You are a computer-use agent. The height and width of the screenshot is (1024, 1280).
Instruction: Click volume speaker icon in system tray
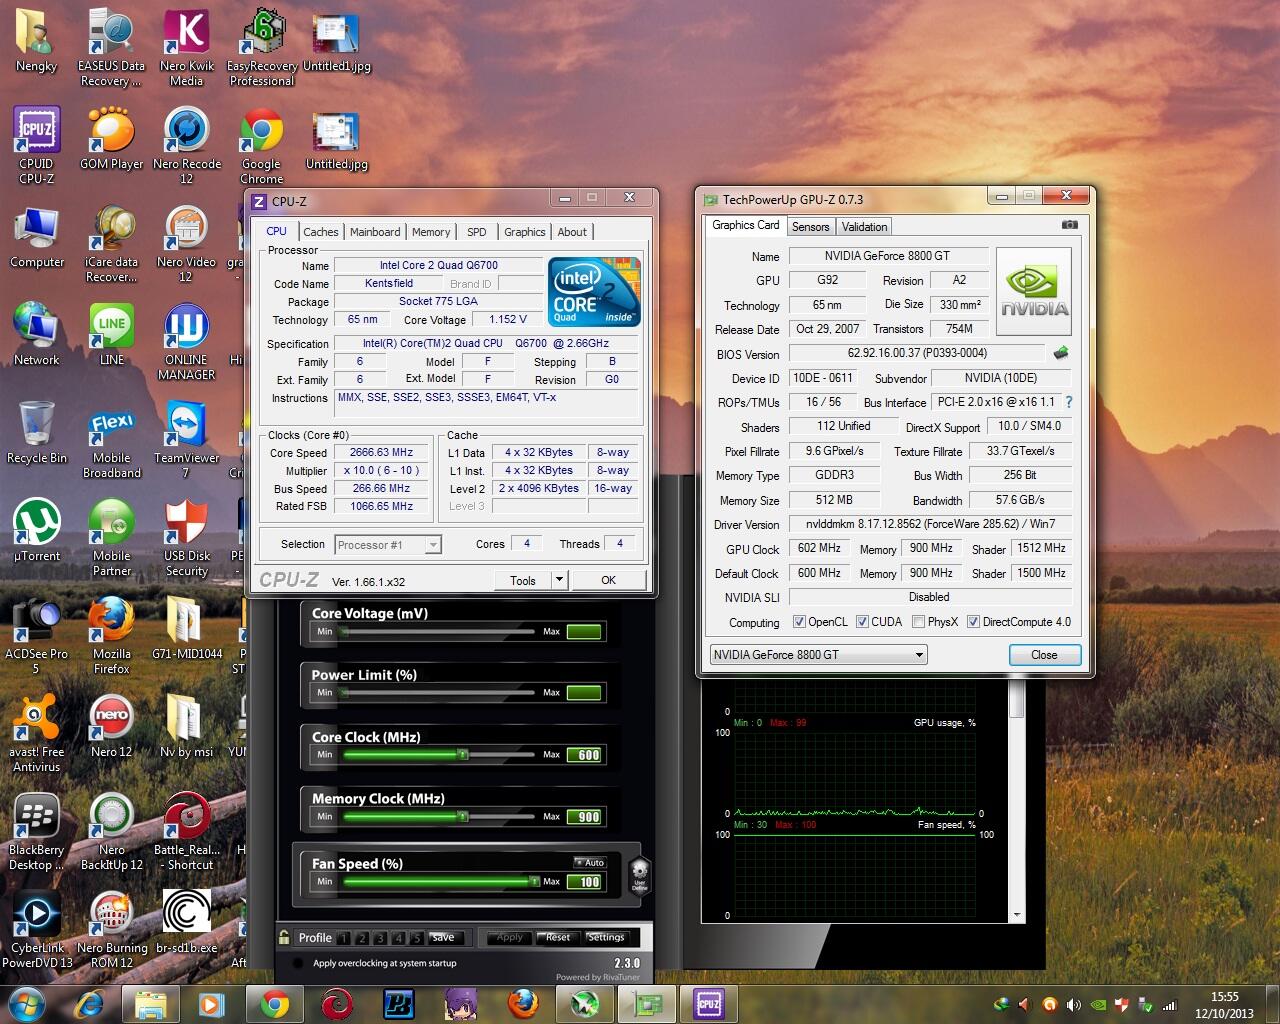click(x=1073, y=1005)
